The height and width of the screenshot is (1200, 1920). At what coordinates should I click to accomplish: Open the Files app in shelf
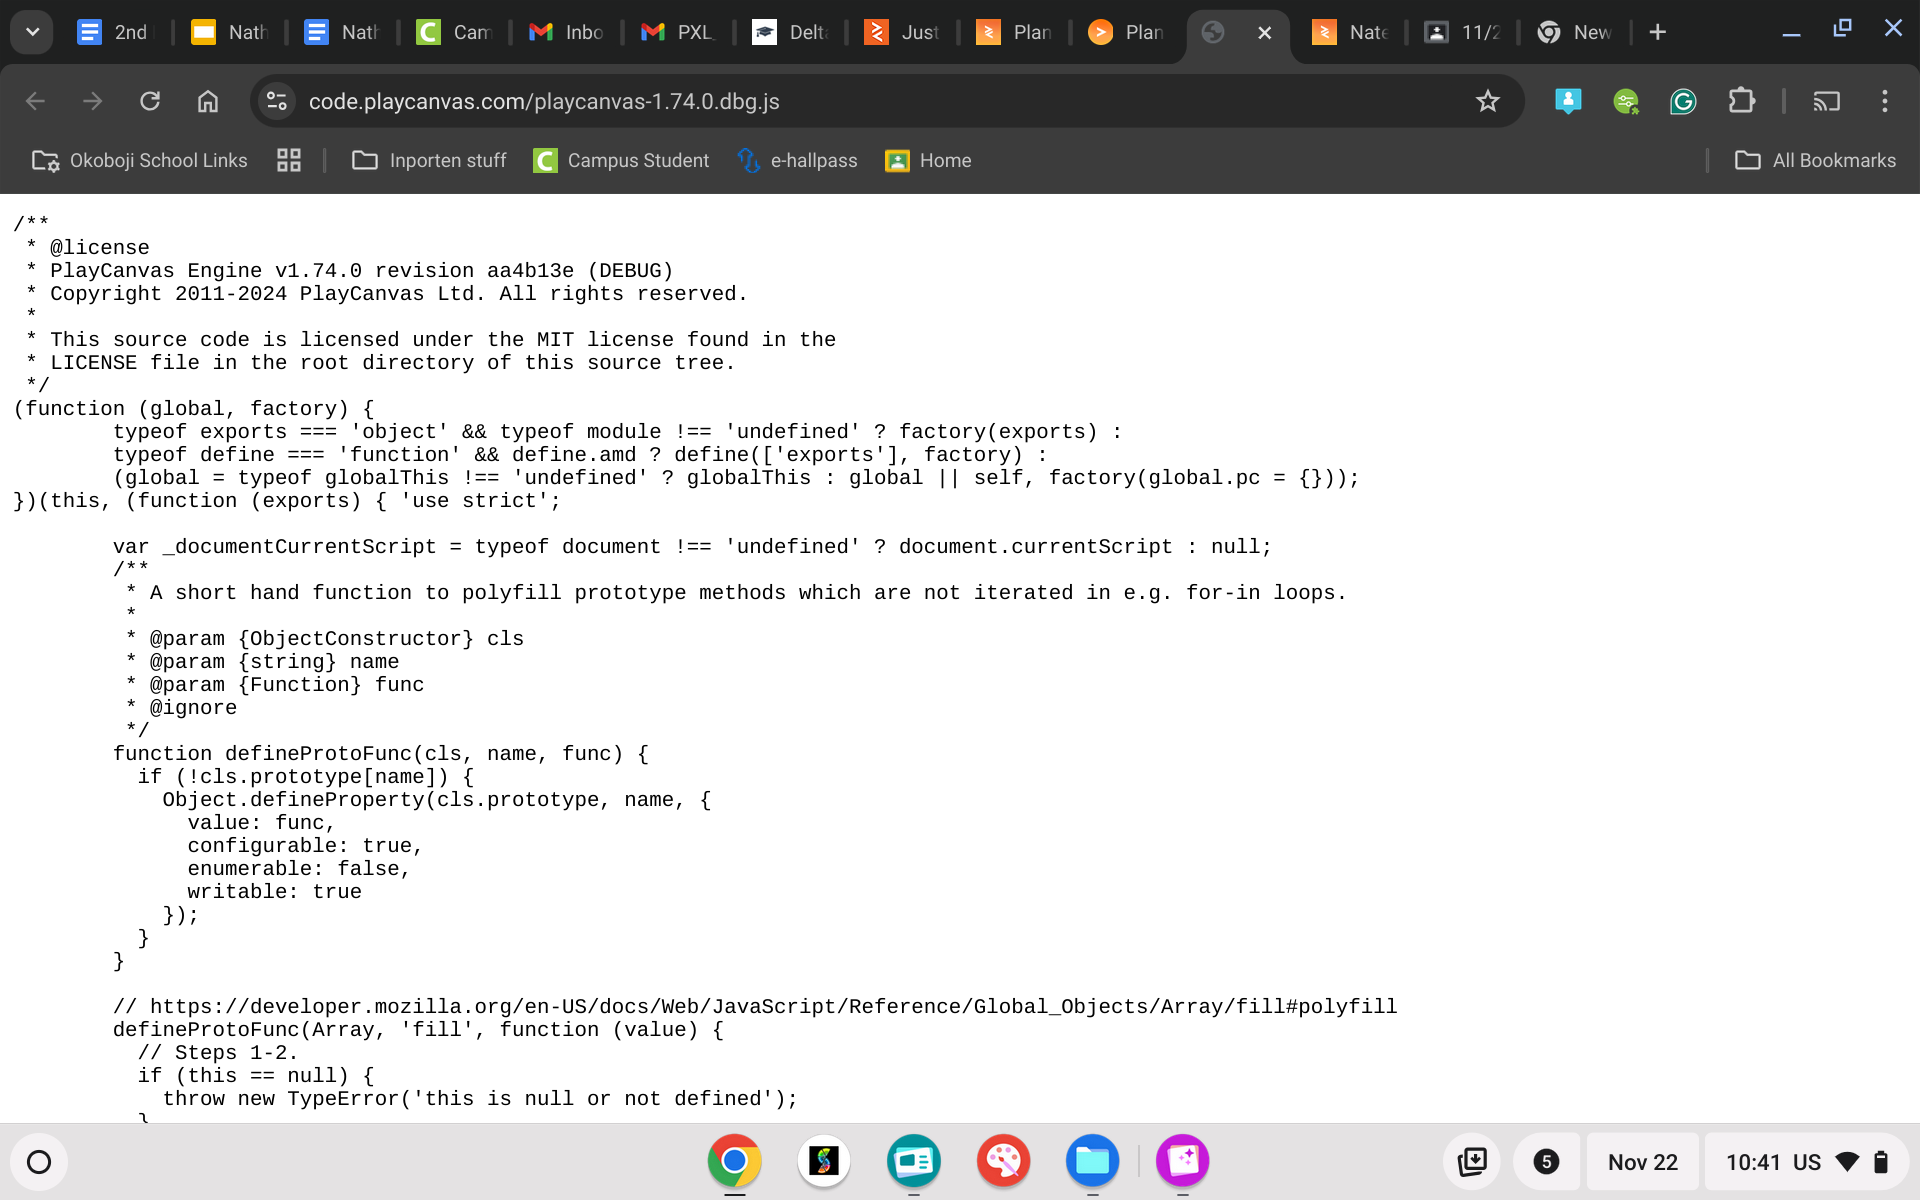pos(1092,1161)
